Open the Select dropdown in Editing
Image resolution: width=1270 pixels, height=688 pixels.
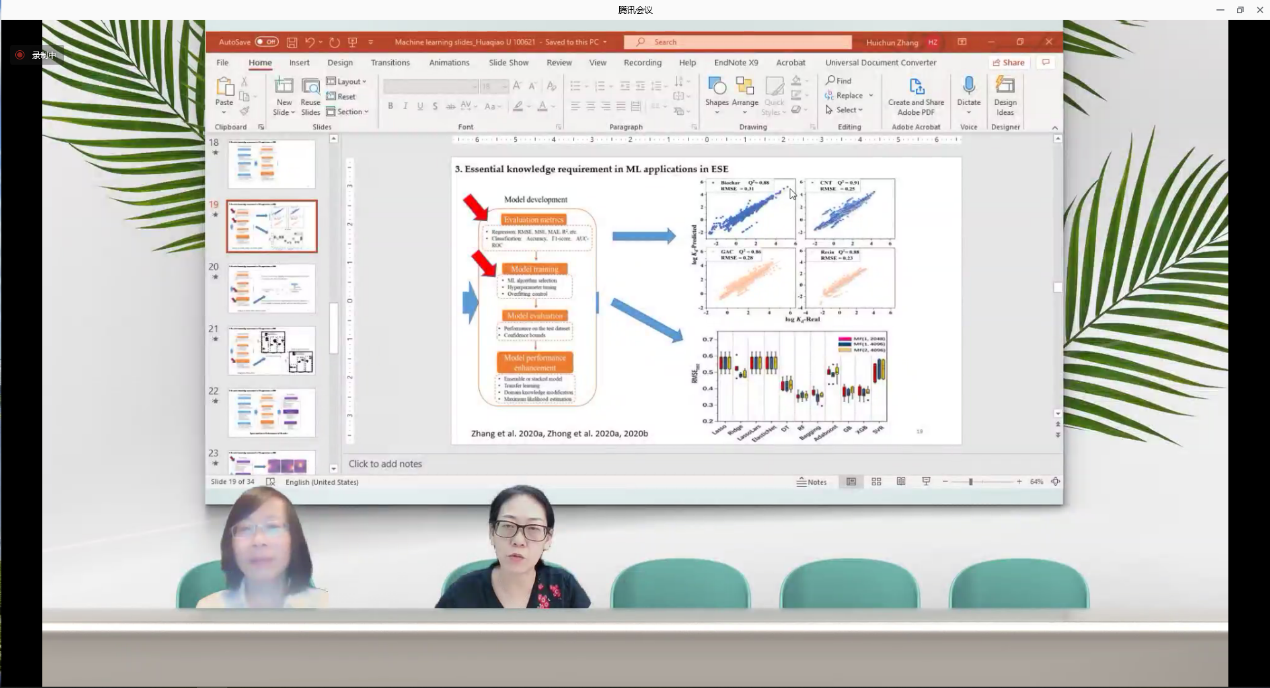tap(845, 110)
